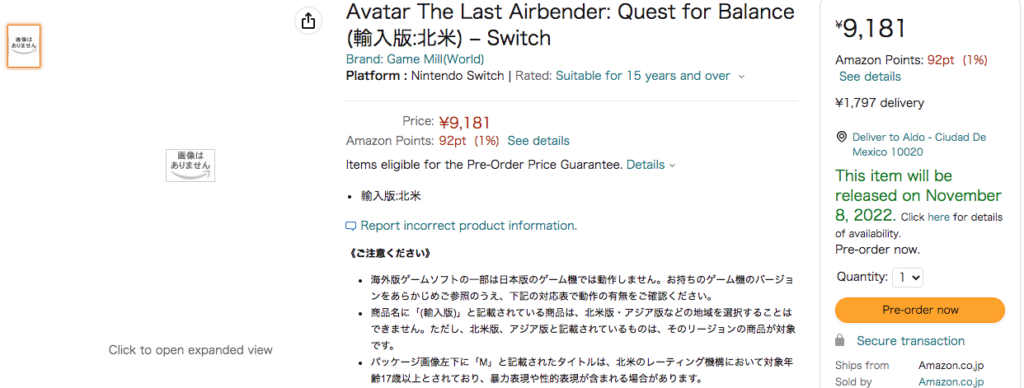1024x388 pixels.
Task: Click the Pre-order now button
Action: coord(920,310)
